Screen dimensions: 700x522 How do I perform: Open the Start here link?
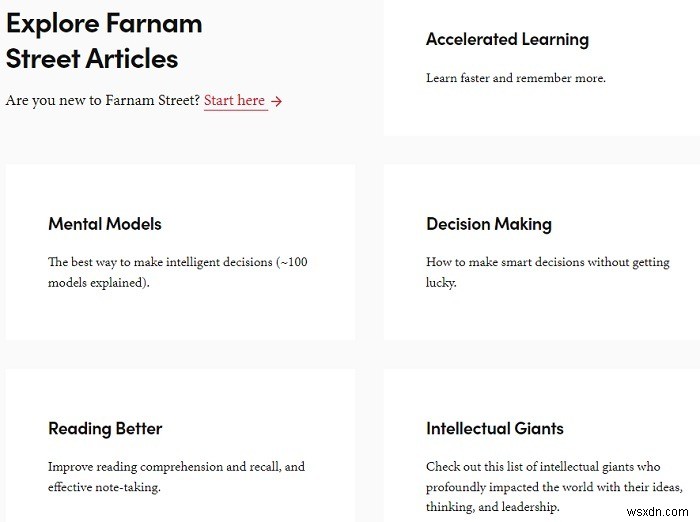[235, 100]
